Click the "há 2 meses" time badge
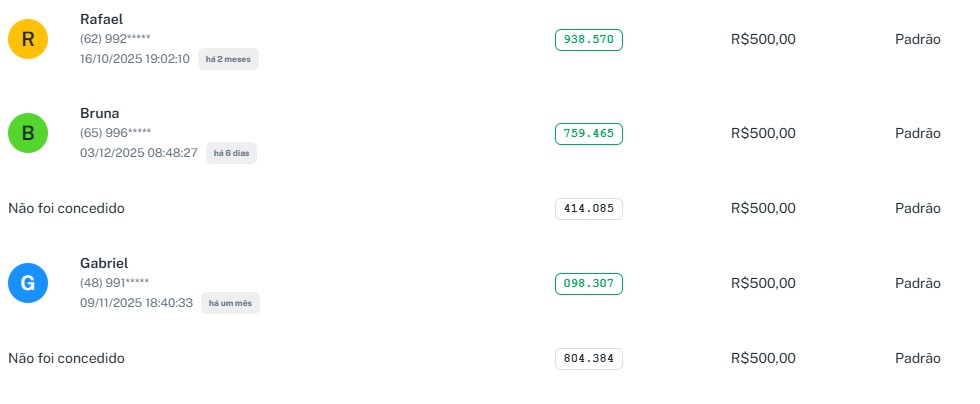The image size is (980, 404). click(x=228, y=59)
